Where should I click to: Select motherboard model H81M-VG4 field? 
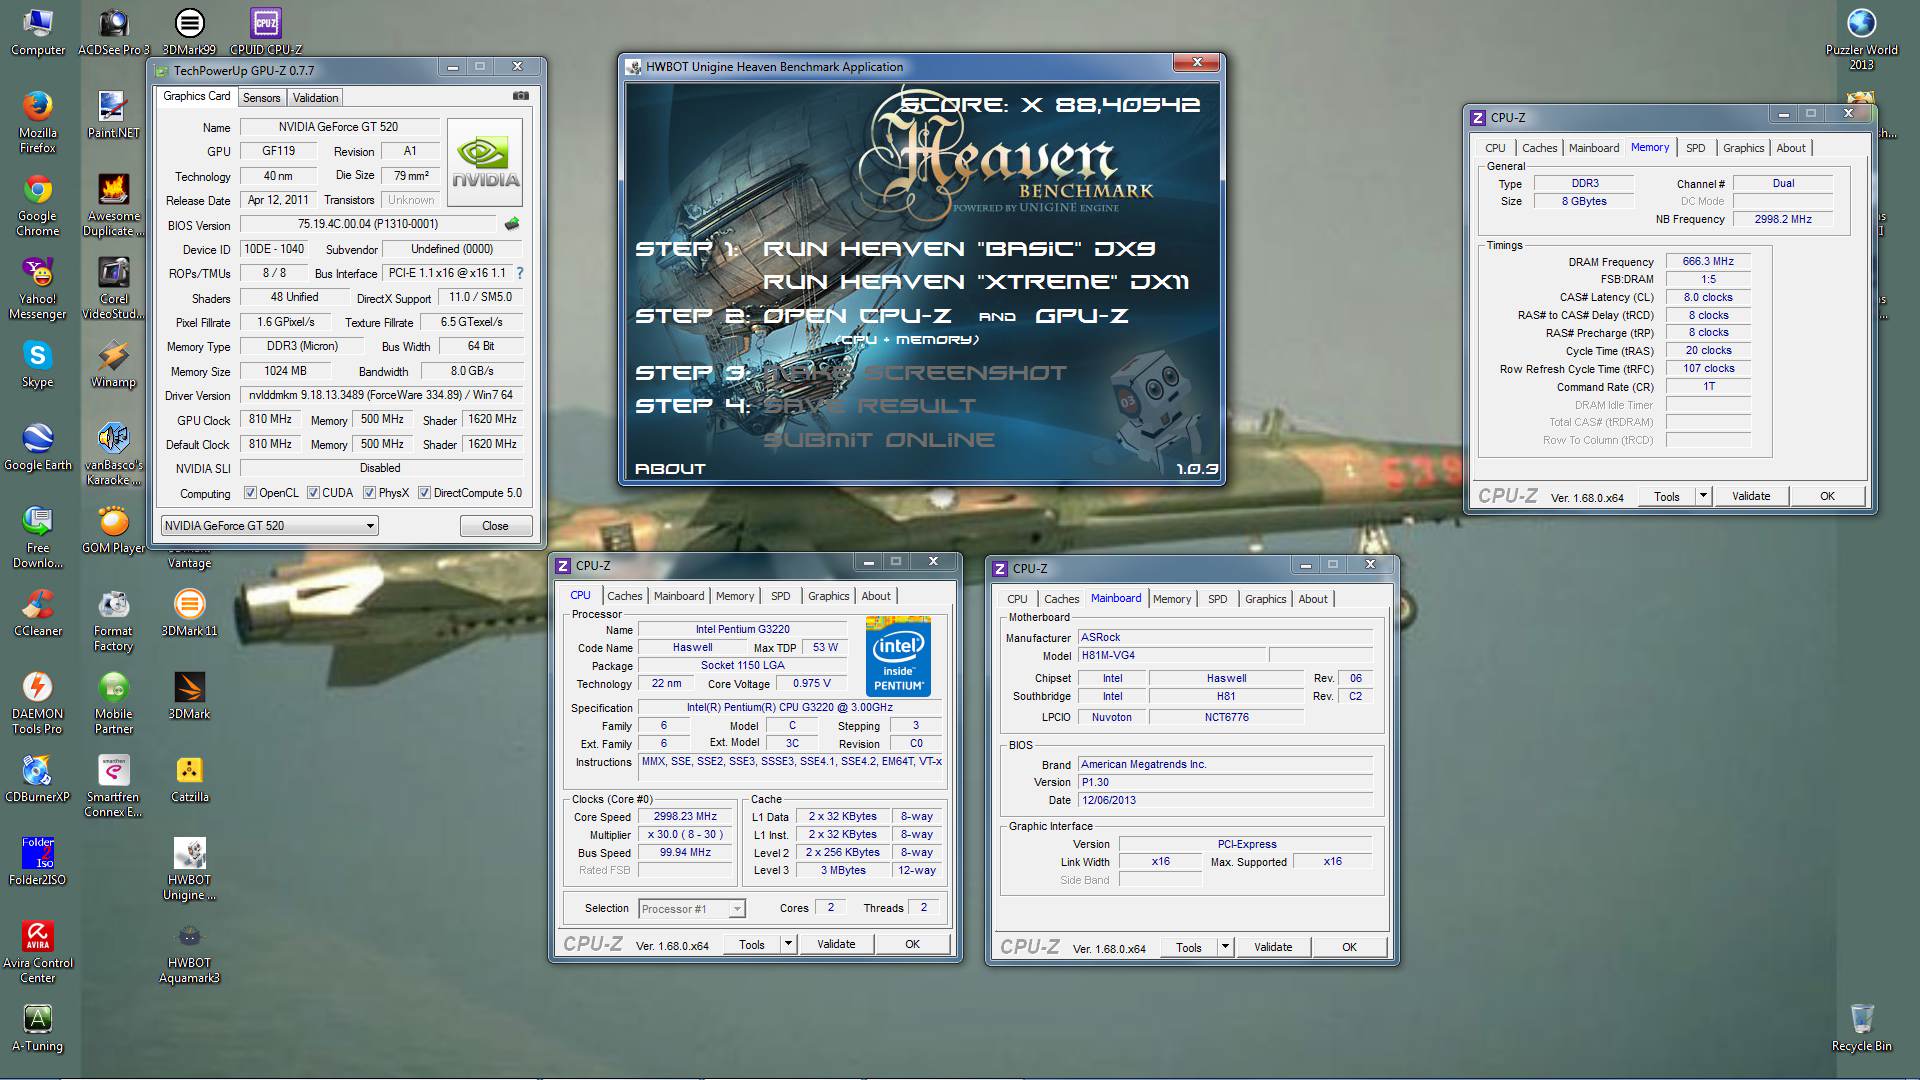point(1173,656)
